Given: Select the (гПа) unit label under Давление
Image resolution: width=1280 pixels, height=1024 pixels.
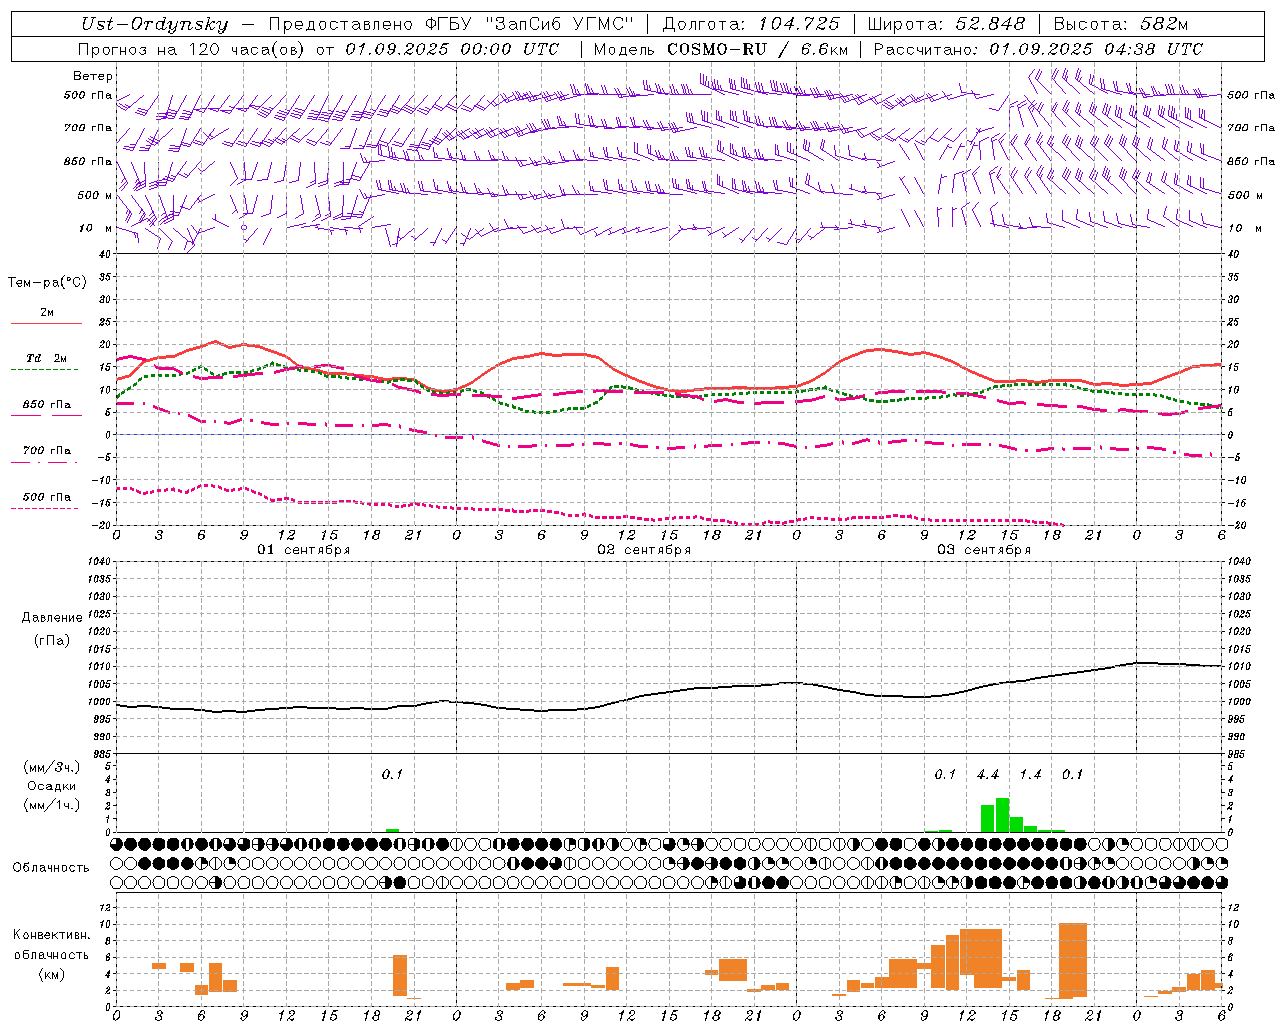Looking at the screenshot, I should point(52,641).
